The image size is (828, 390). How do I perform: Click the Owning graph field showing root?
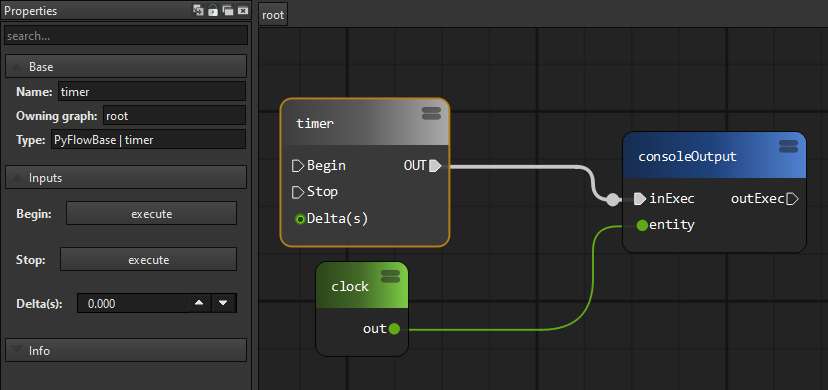(174, 116)
